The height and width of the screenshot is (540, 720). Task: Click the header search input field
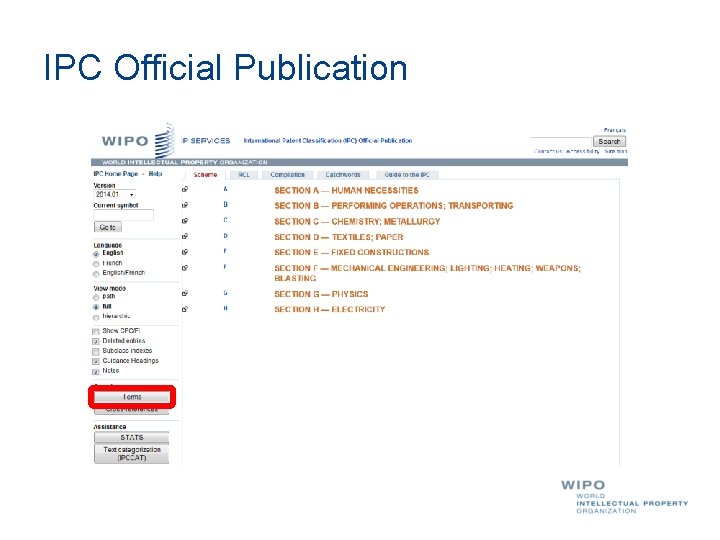pyautogui.click(x=561, y=141)
